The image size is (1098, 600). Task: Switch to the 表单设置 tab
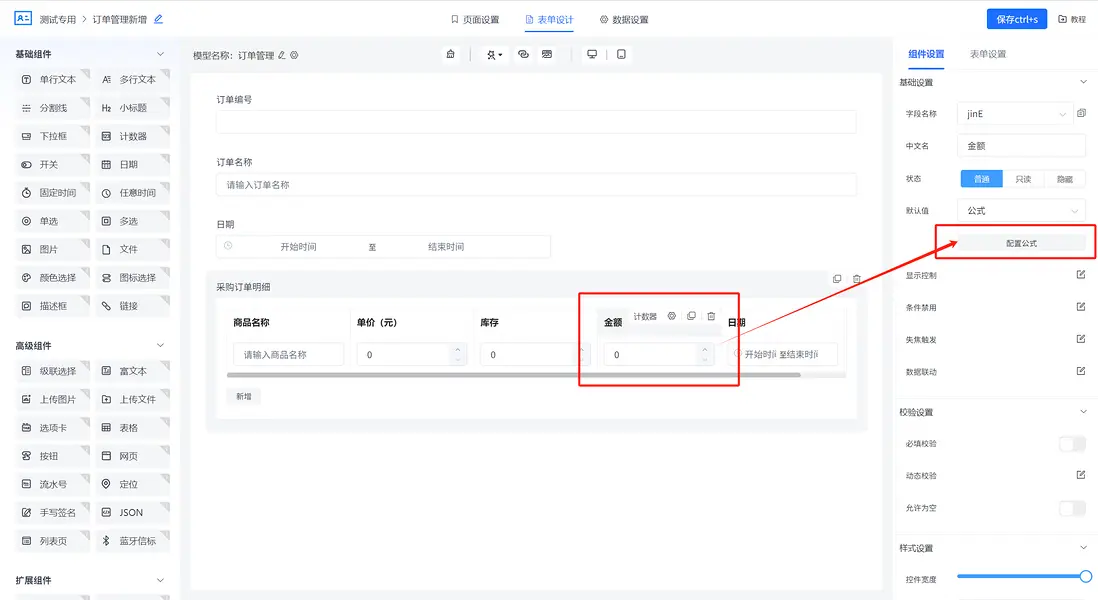[x=987, y=54]
